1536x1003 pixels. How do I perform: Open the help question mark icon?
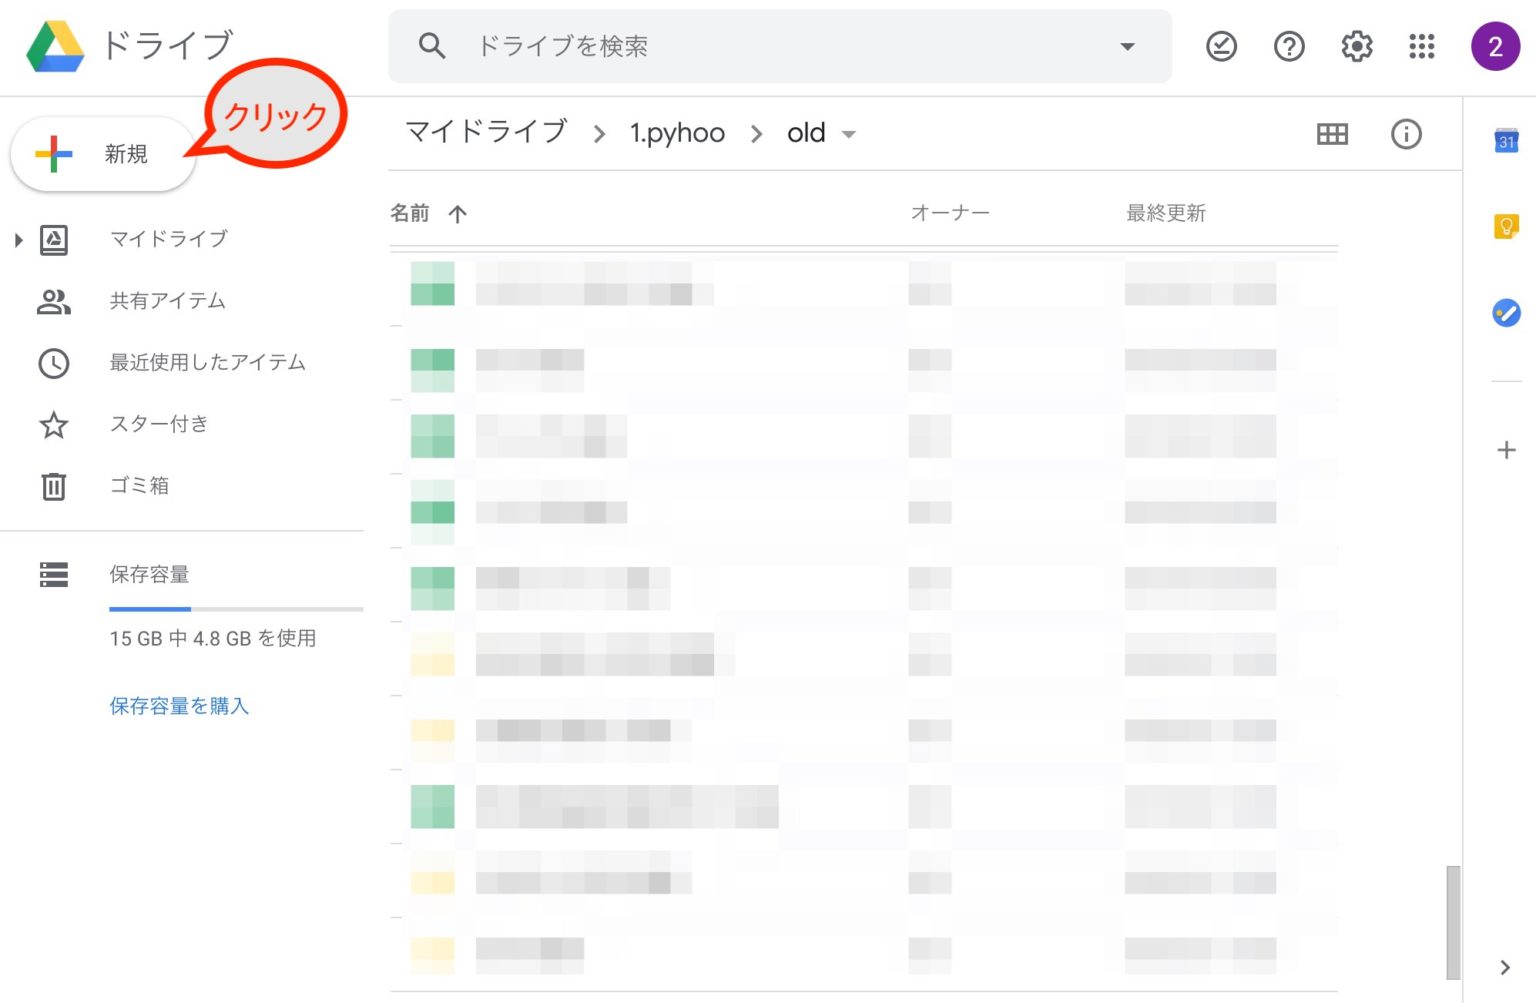point(1288,46)
